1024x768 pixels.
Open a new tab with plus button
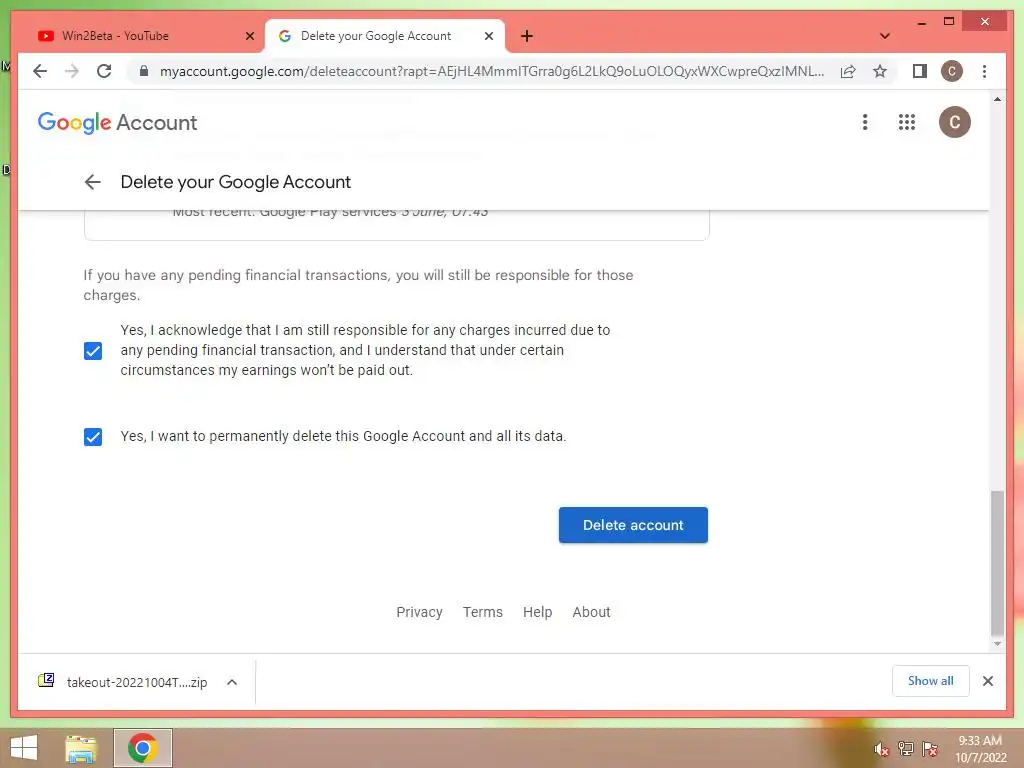point(527,36)
